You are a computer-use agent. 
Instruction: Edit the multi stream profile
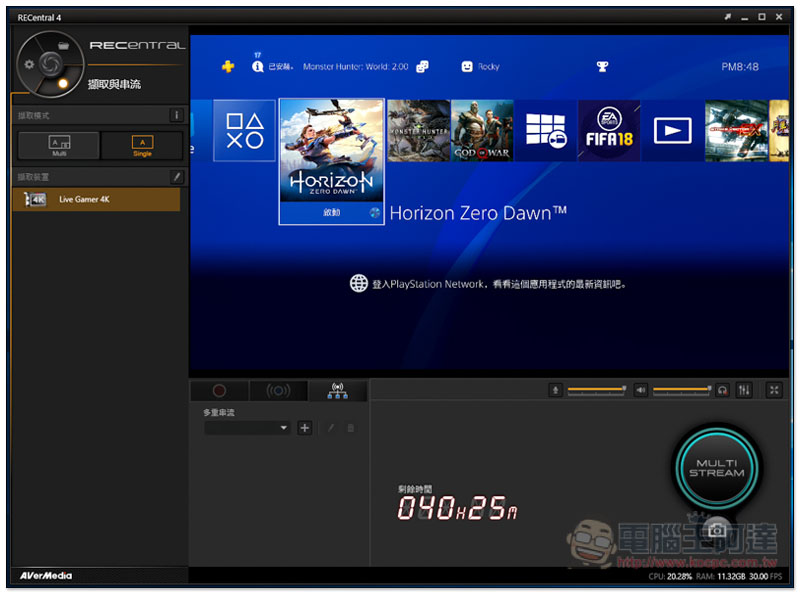click(331, 428)
